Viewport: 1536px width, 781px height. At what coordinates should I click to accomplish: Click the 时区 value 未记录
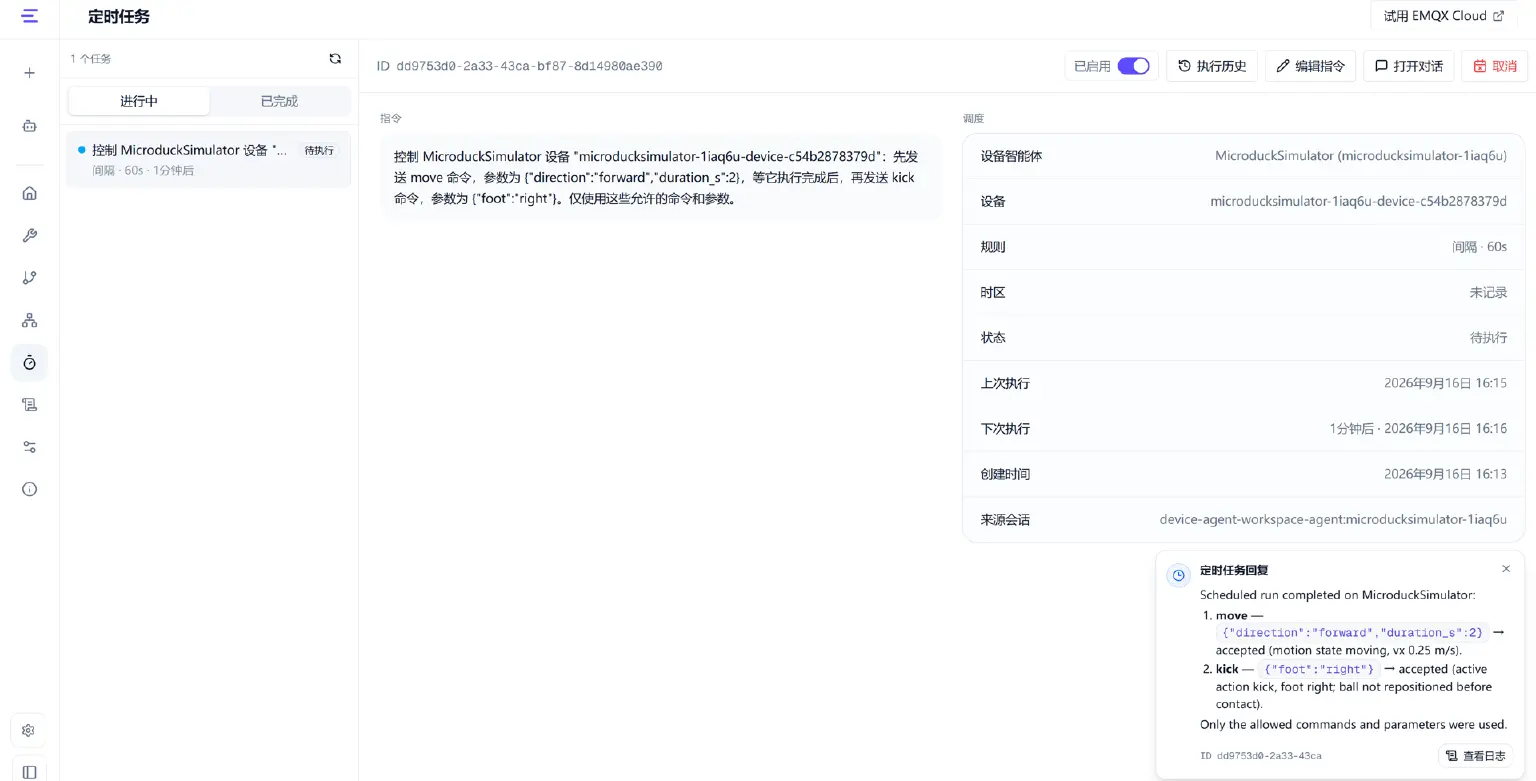coord(1488,292)
